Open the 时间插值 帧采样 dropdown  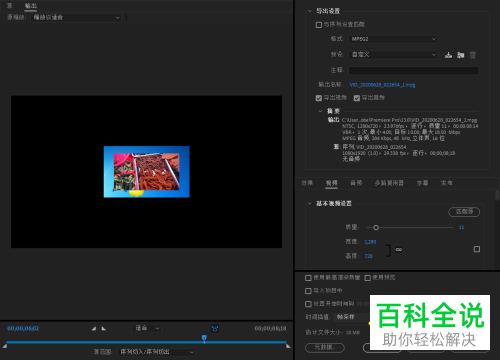point(352,317)
